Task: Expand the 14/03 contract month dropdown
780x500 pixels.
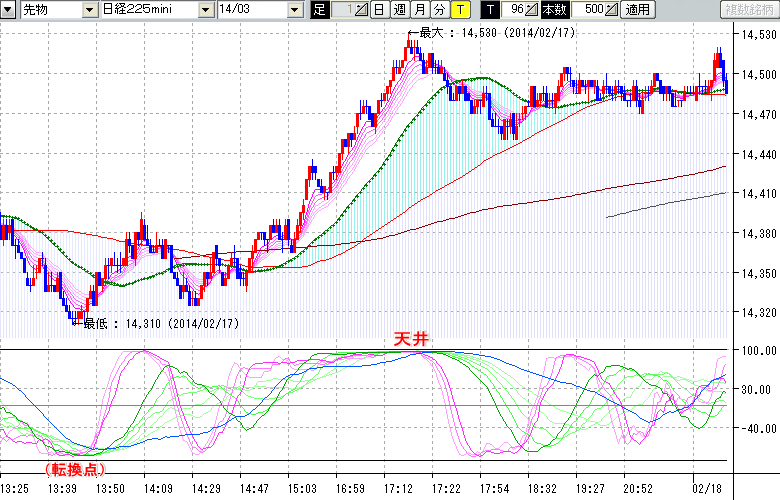Action: [294, 9]
